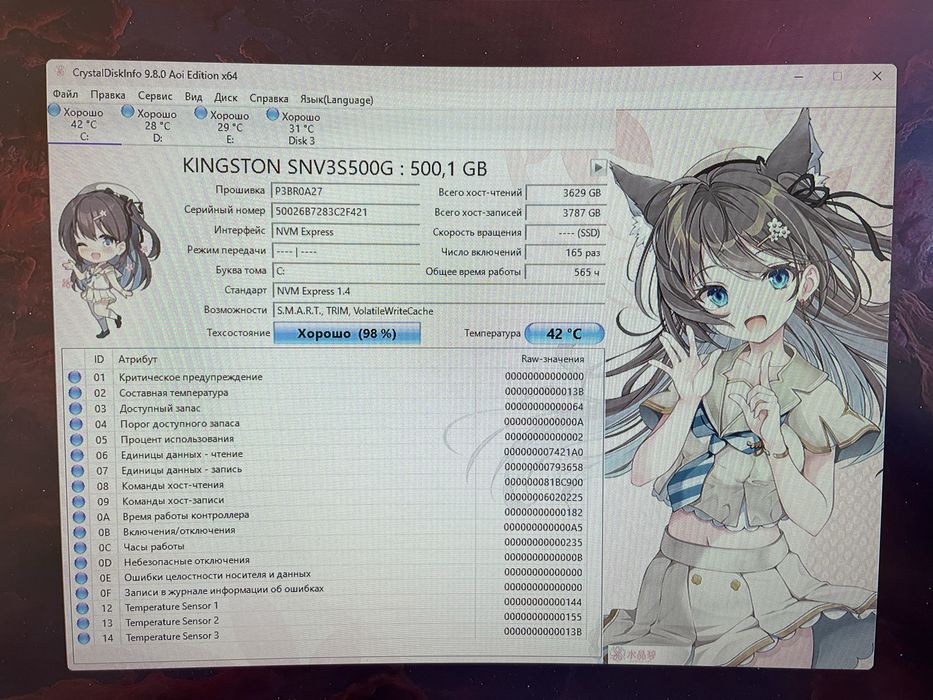
Task: Click raw value 0000000793658
Action: 544,467
